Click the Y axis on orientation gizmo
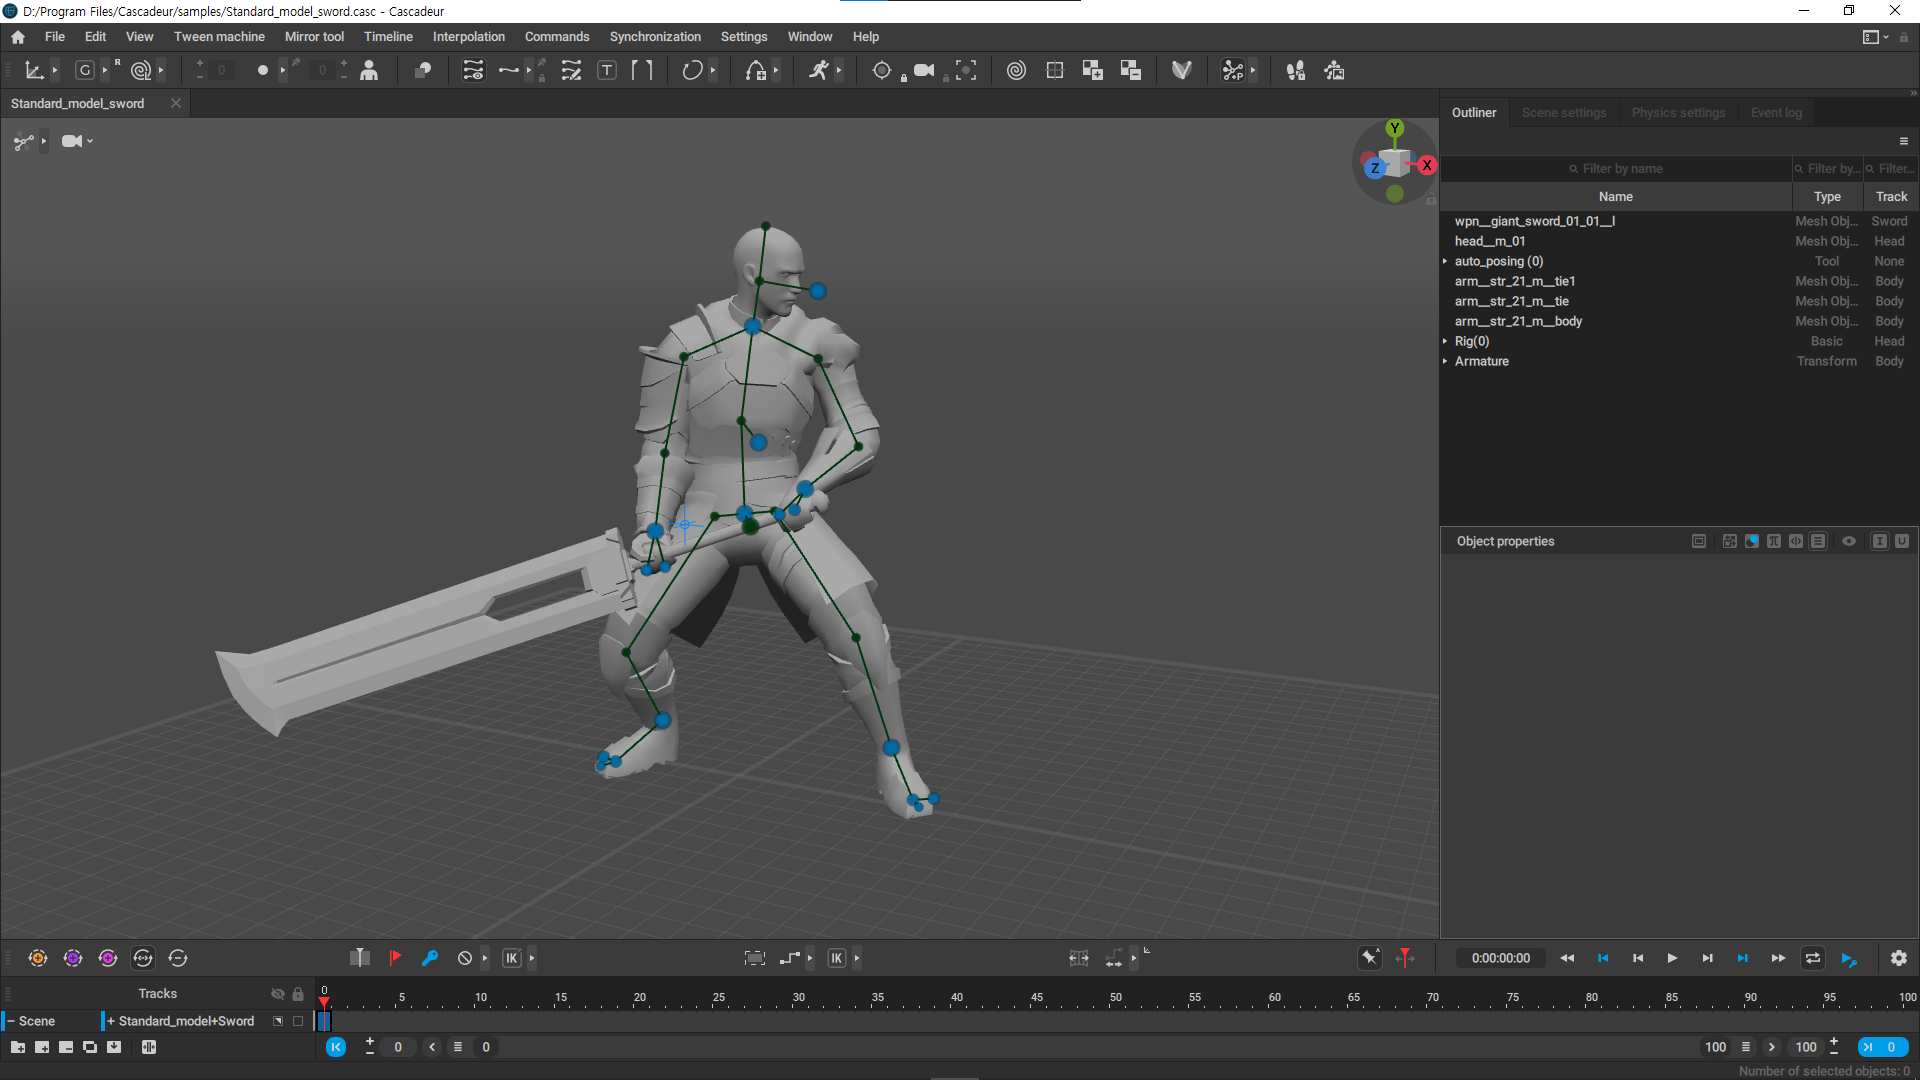 click(x=1395, y=129)
